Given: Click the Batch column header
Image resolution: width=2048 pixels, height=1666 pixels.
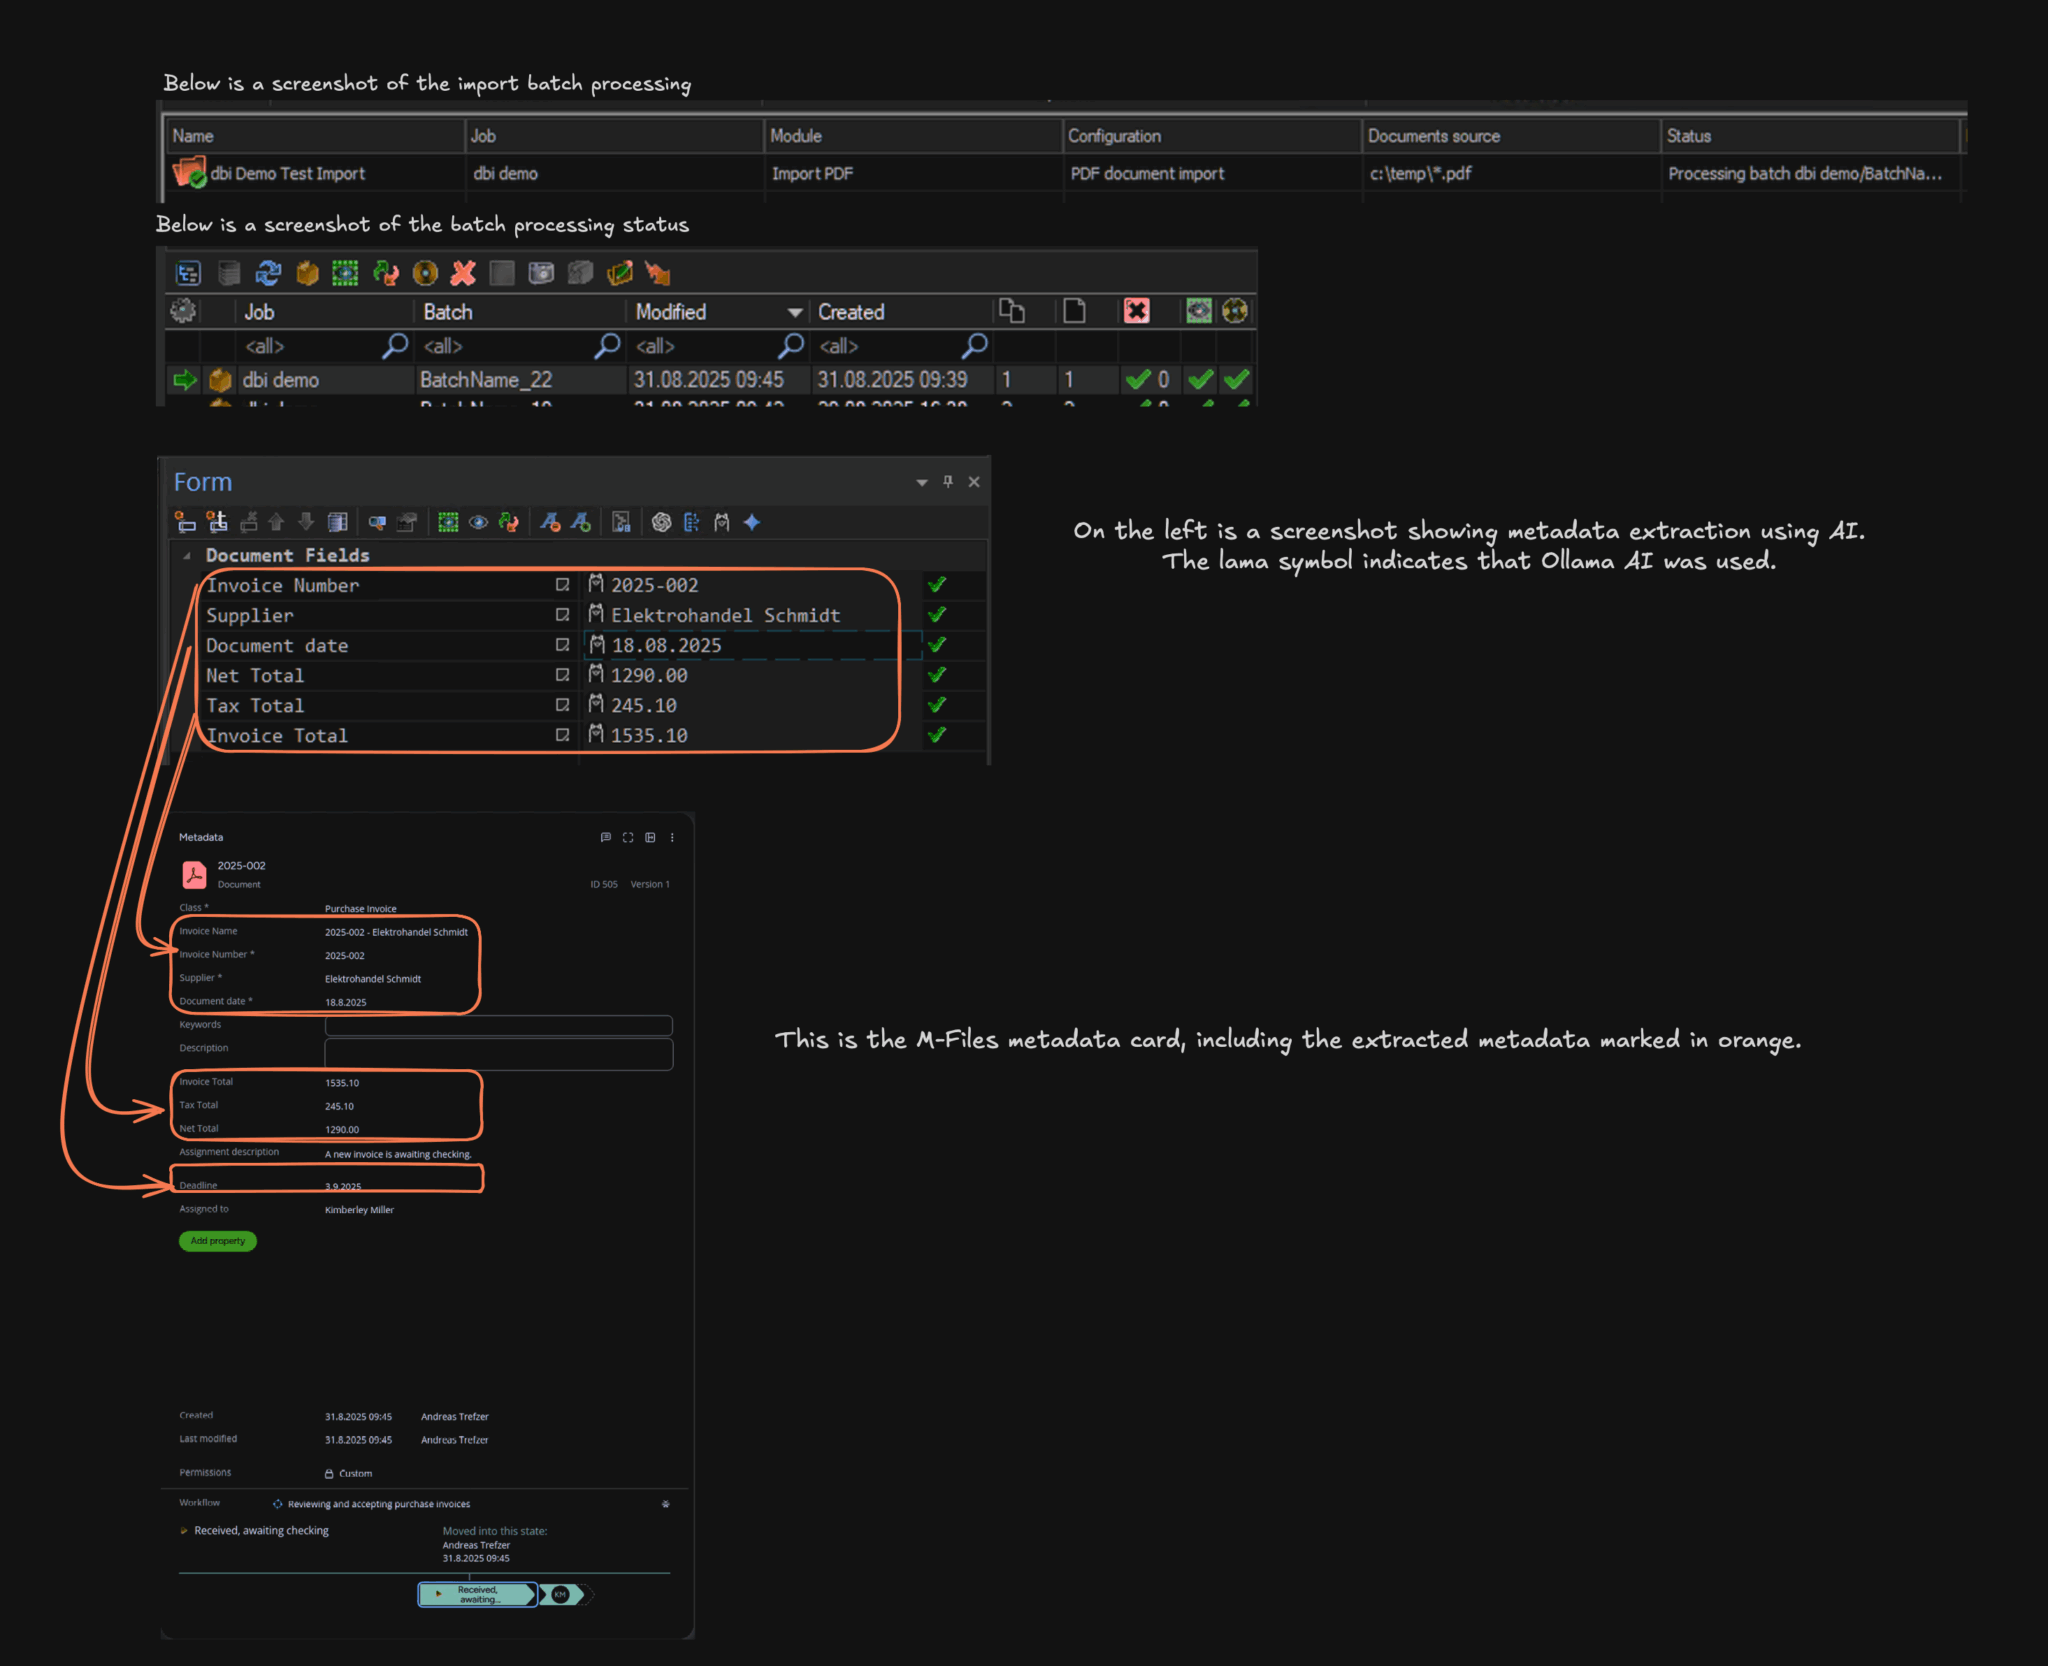Looking at the screenshot, I should (x=520, y=312).
